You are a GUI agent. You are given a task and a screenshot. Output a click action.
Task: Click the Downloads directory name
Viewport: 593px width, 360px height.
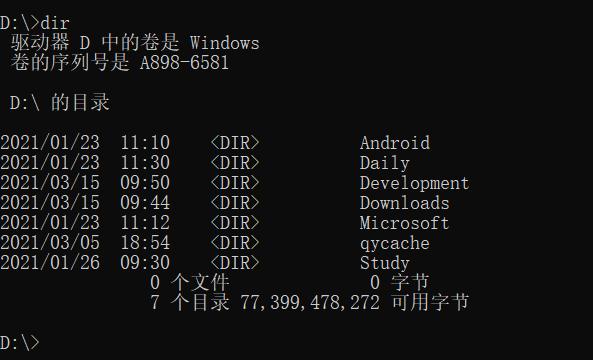coord(405,203)
